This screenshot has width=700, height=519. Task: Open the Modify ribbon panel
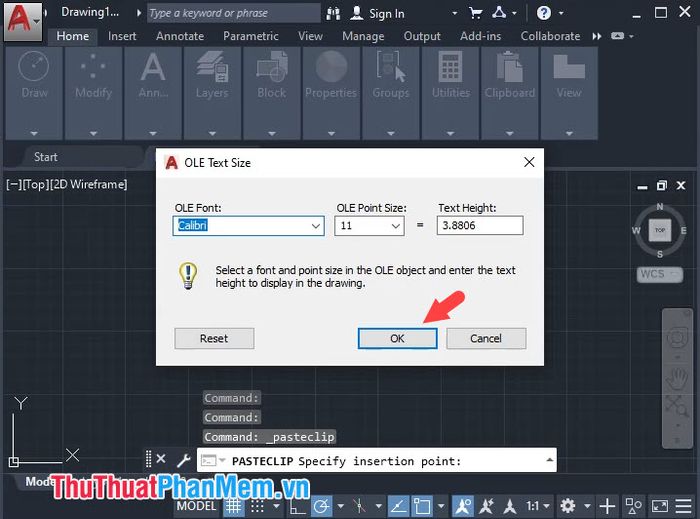point(93,93)
